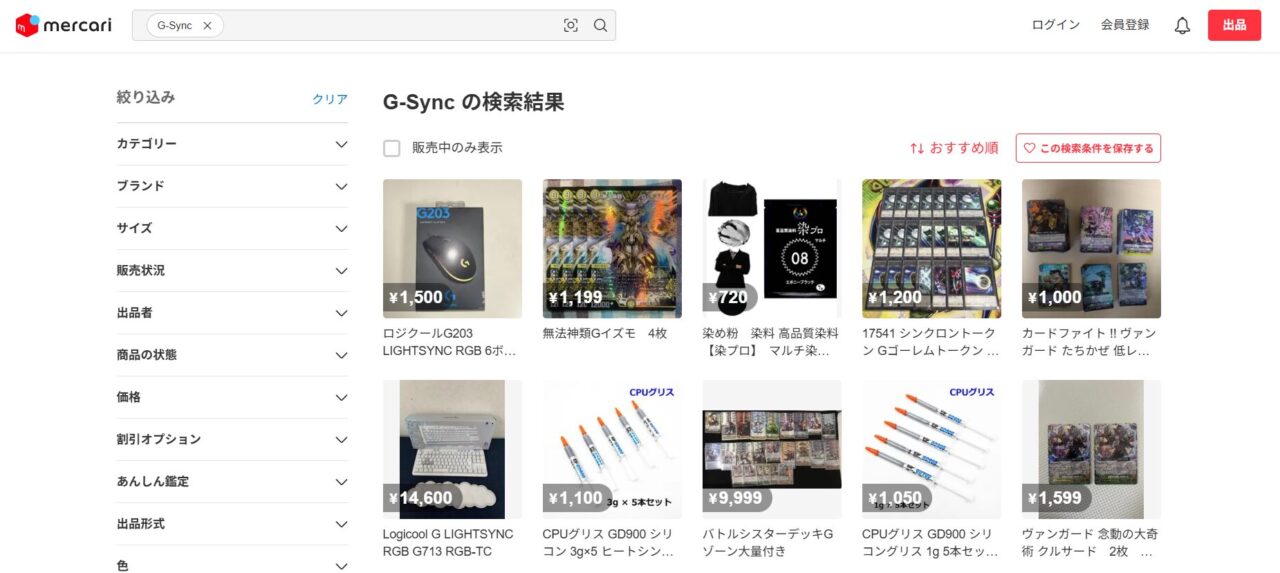Click the ¥14,600 price tag
1280x573 pixels.
tap(421, 498)
